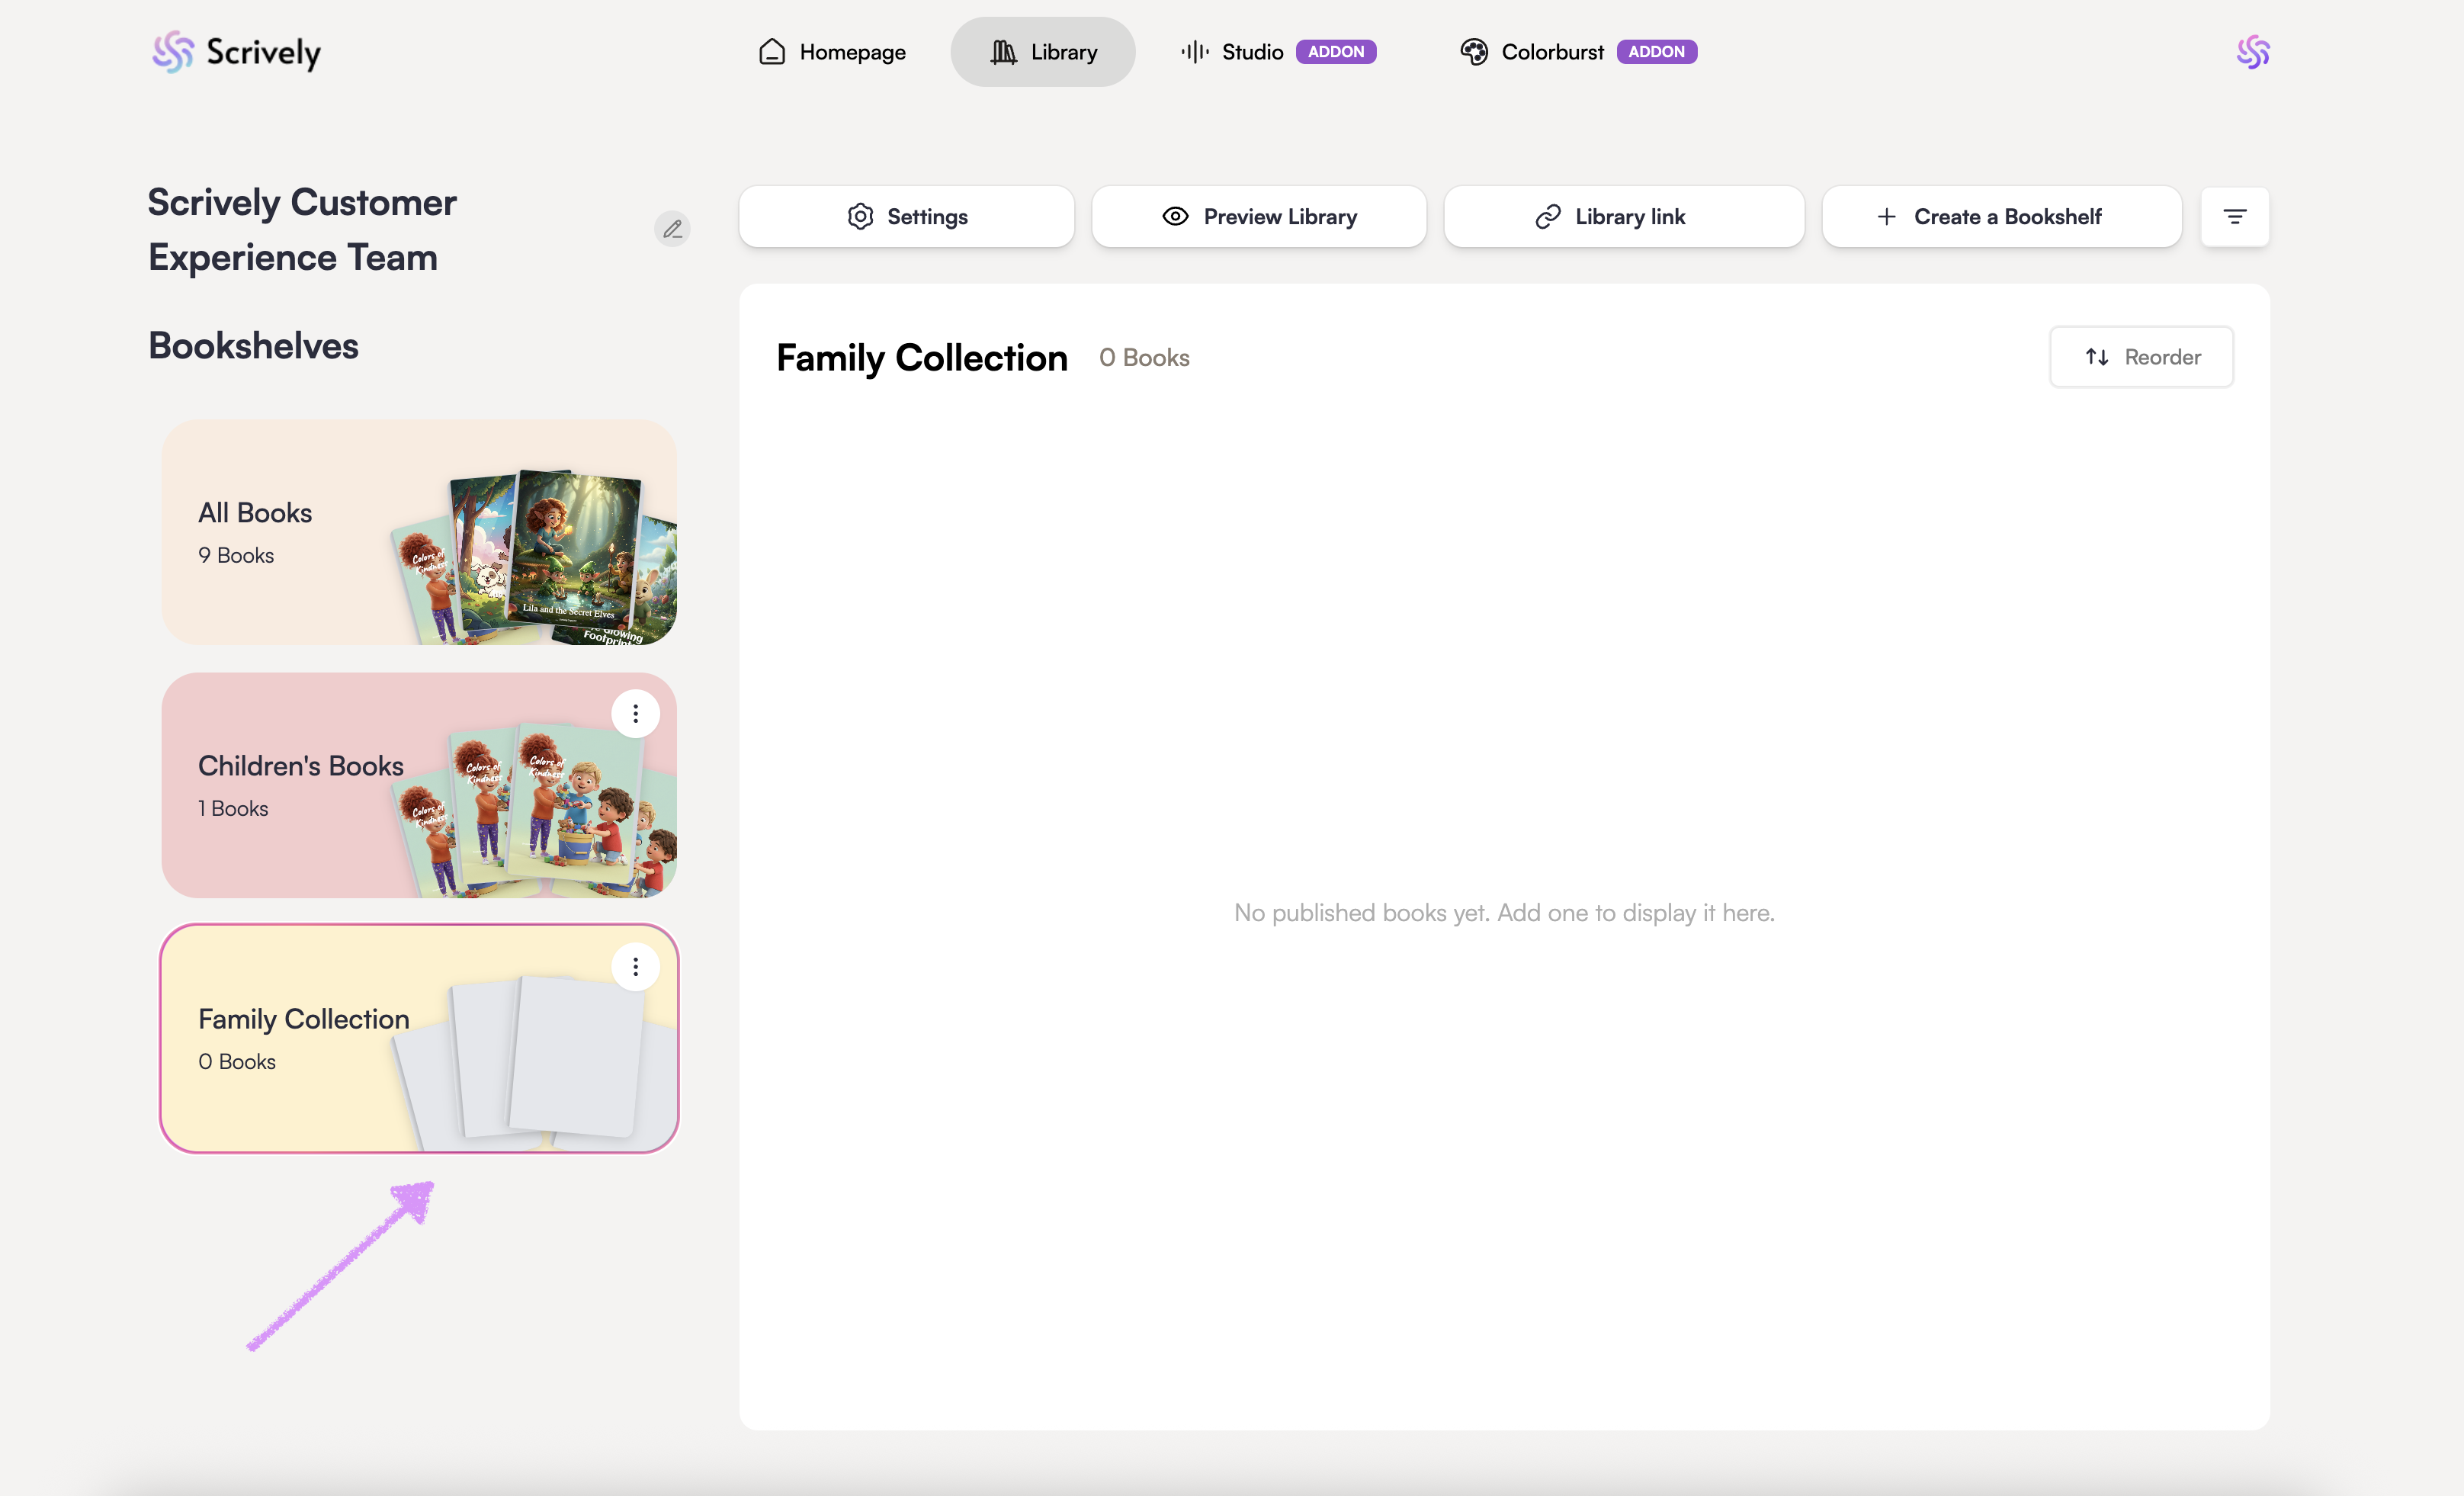Open Children's Books three-dot menu

coord(635,714)
